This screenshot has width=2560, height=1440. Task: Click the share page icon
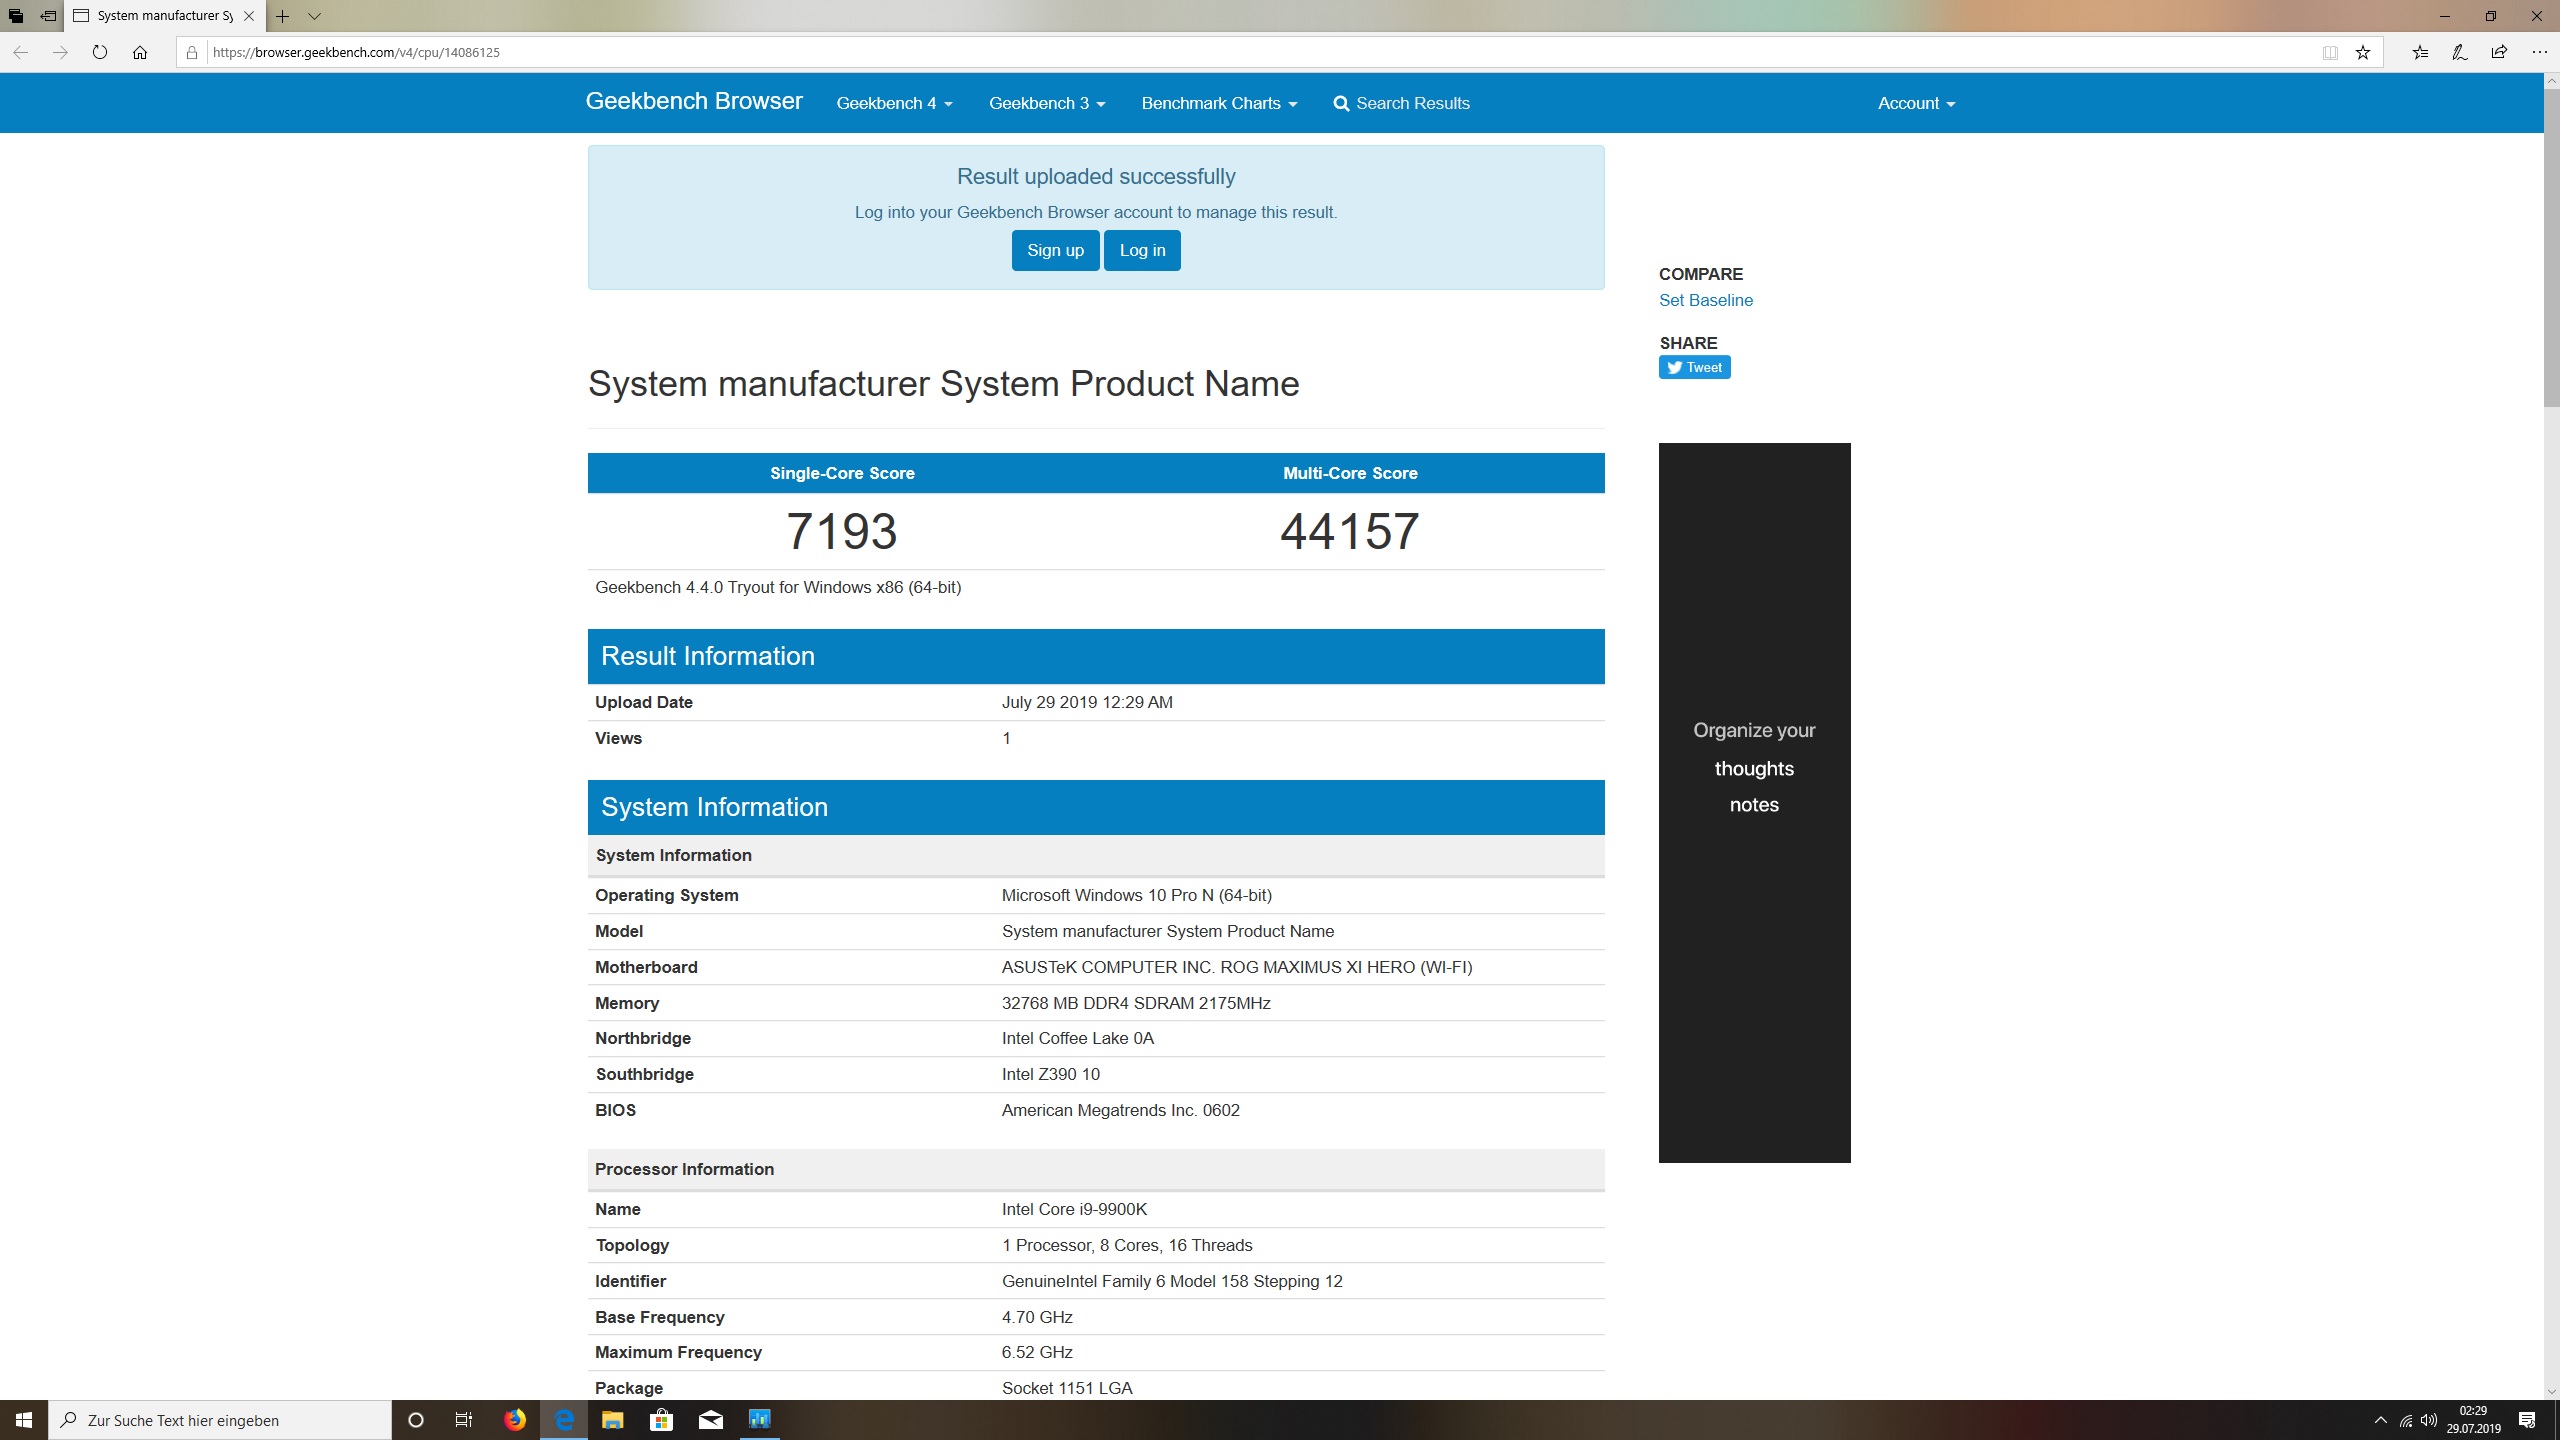click(x=2500, y=52)
